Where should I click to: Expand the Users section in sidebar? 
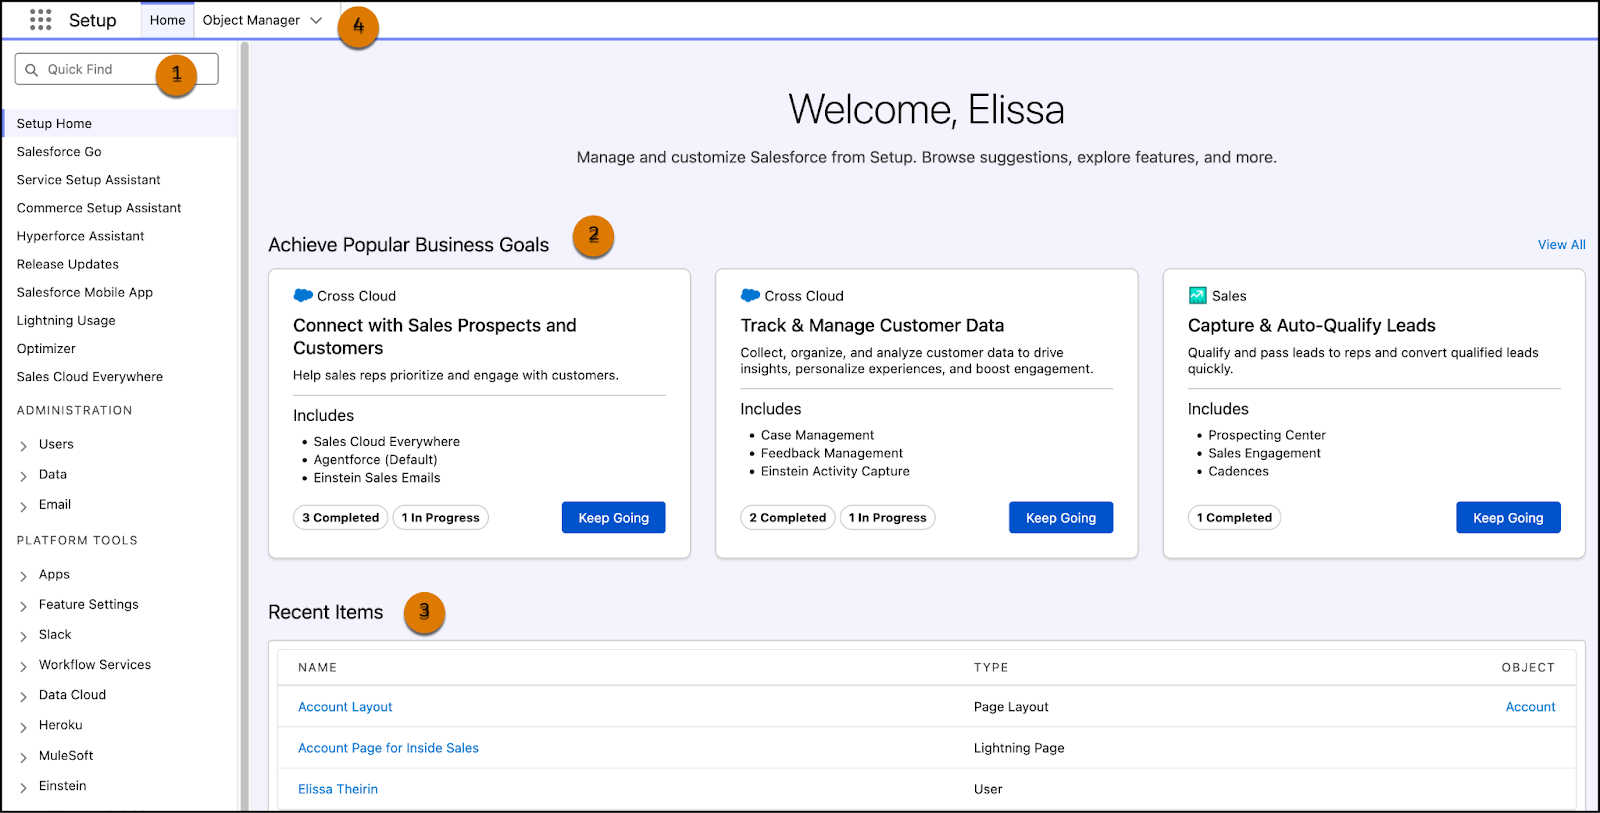pos(23,446)
